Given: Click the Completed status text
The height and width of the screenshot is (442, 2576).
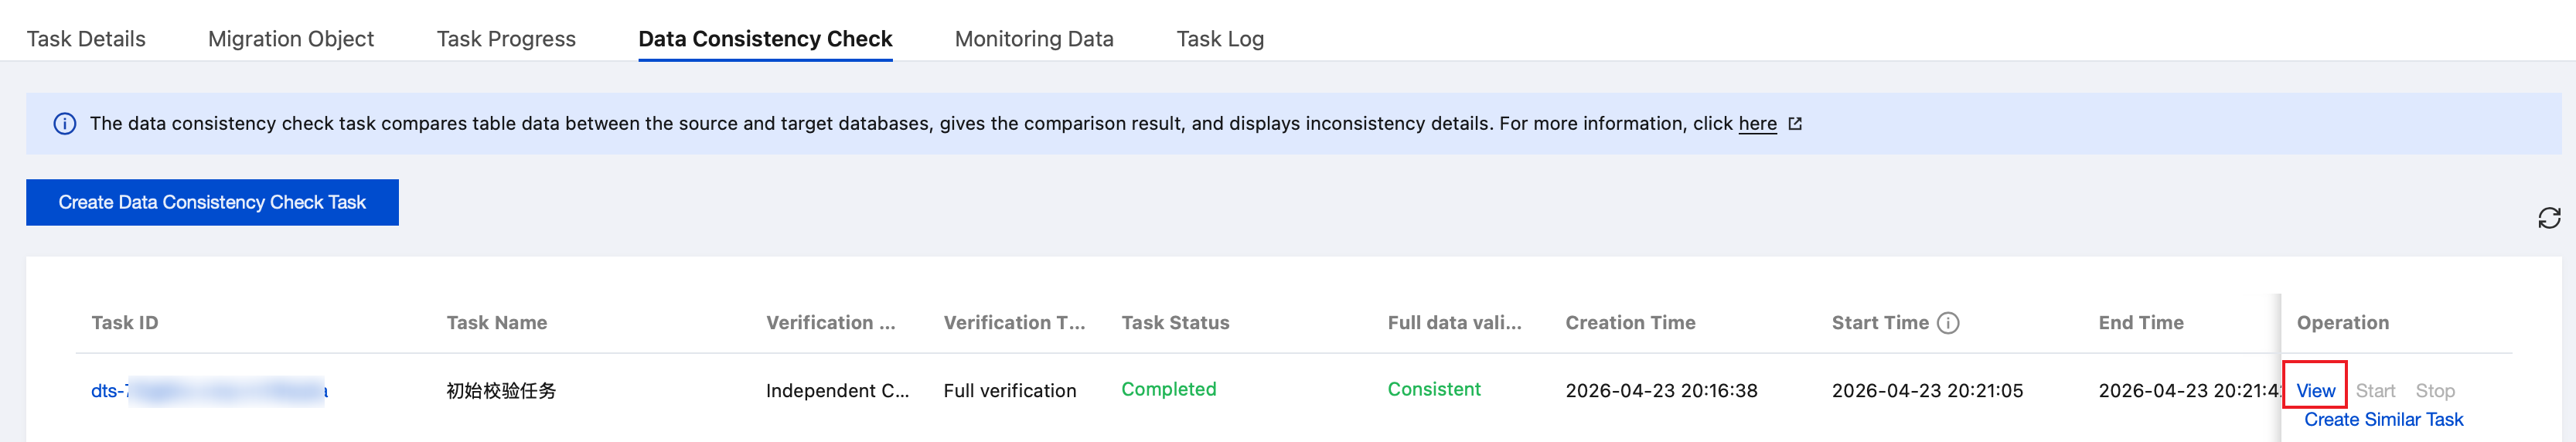Looking at the screenshot, I should pyautogui.click(x=1168, y=389).
